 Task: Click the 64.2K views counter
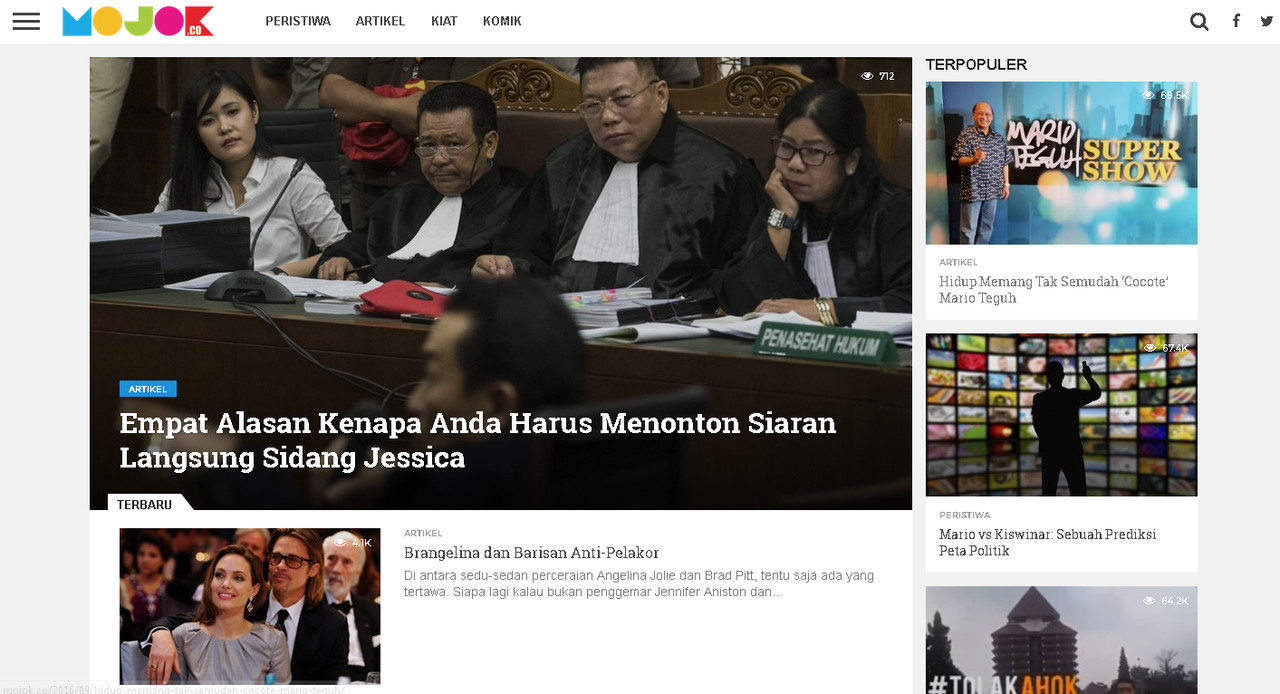click(1166, 601)
